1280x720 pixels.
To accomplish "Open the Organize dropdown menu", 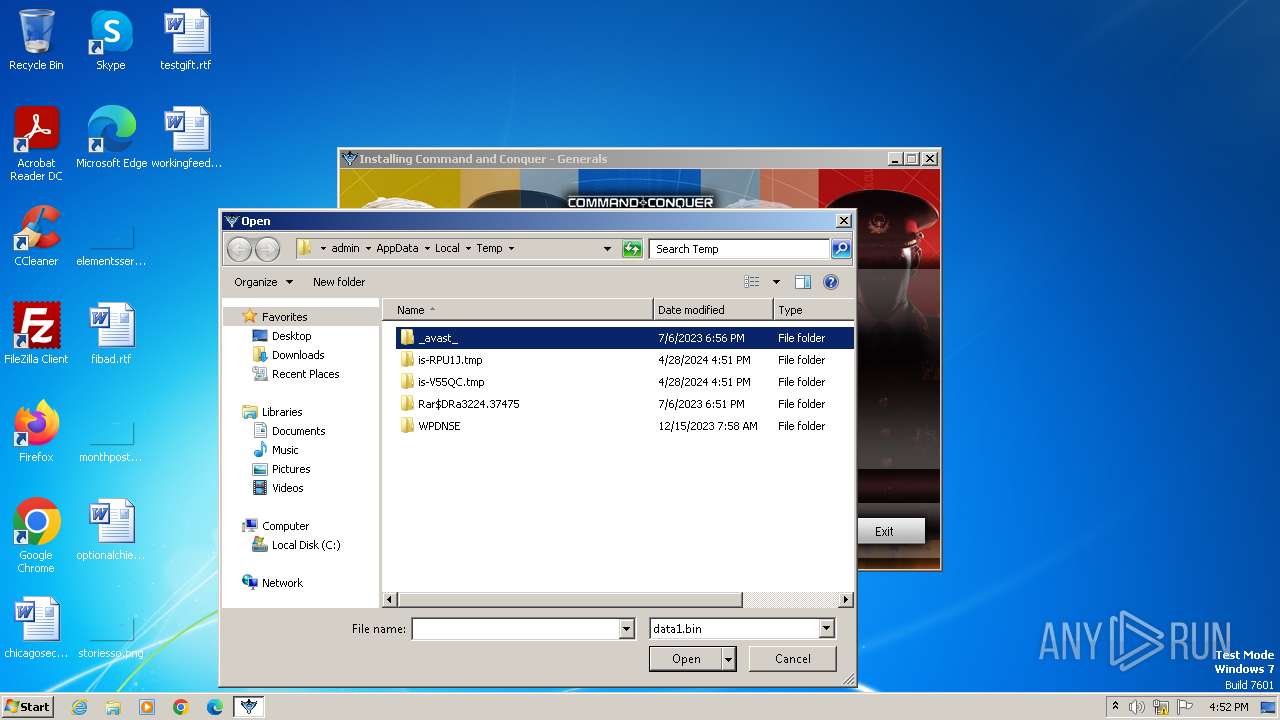I will 264,282.
